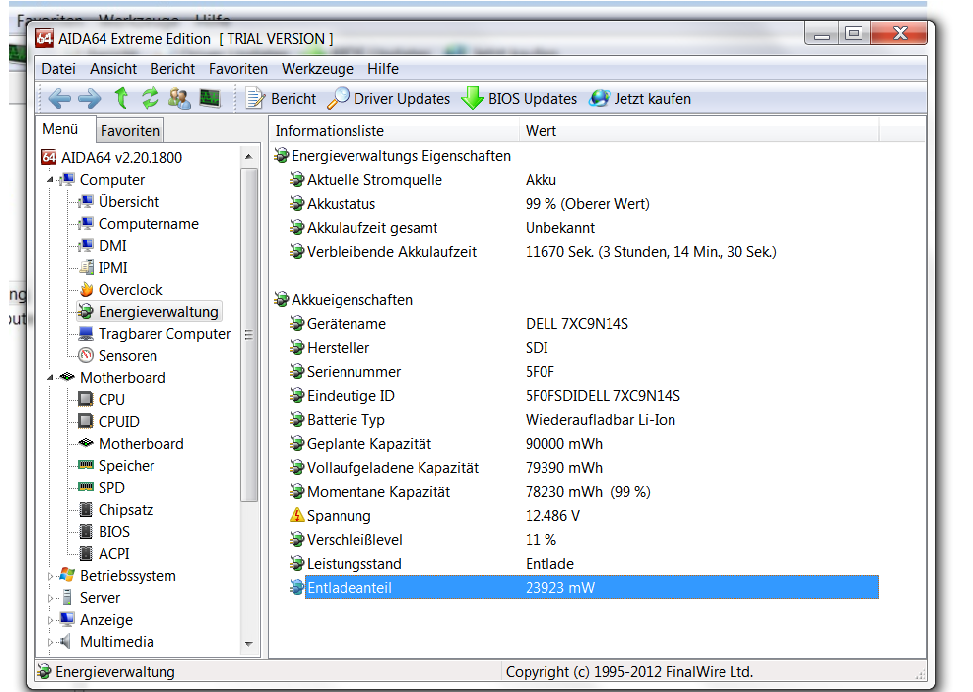Expand the Betriebssystem tree node
Image resolution: width=973 pixels, height=692 pixels.
tap(50, 576)
